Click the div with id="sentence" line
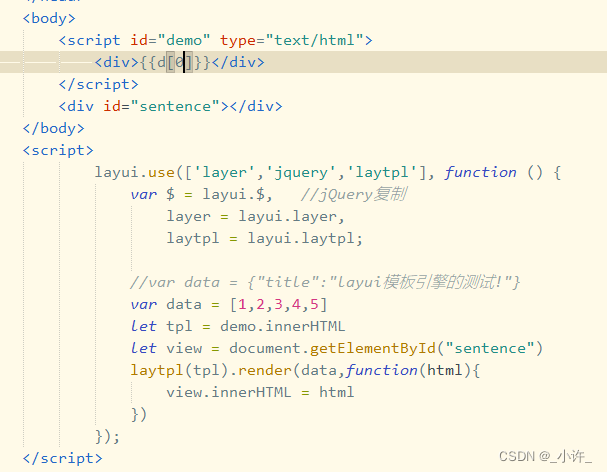Screen dimensions: 607x472 pyautogui.click(x=170, y=106)
